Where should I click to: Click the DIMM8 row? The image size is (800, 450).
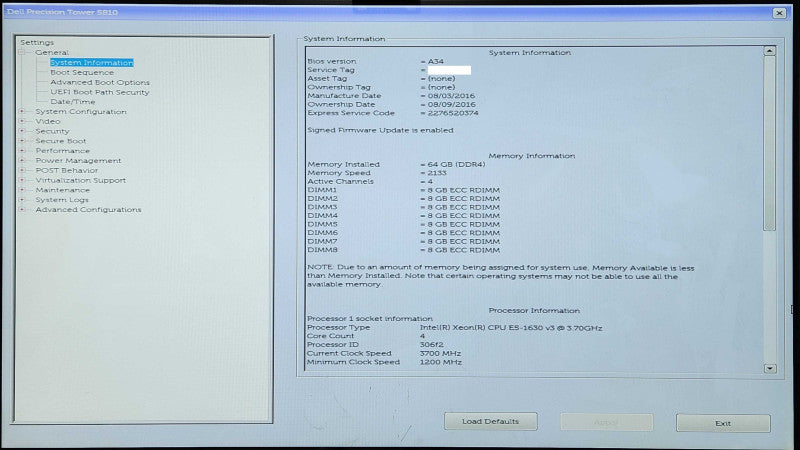(x=404, y=250)
